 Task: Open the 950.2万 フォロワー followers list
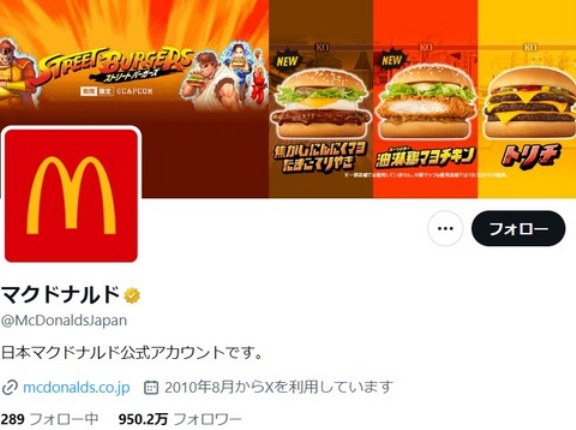[x=180, y=419]
